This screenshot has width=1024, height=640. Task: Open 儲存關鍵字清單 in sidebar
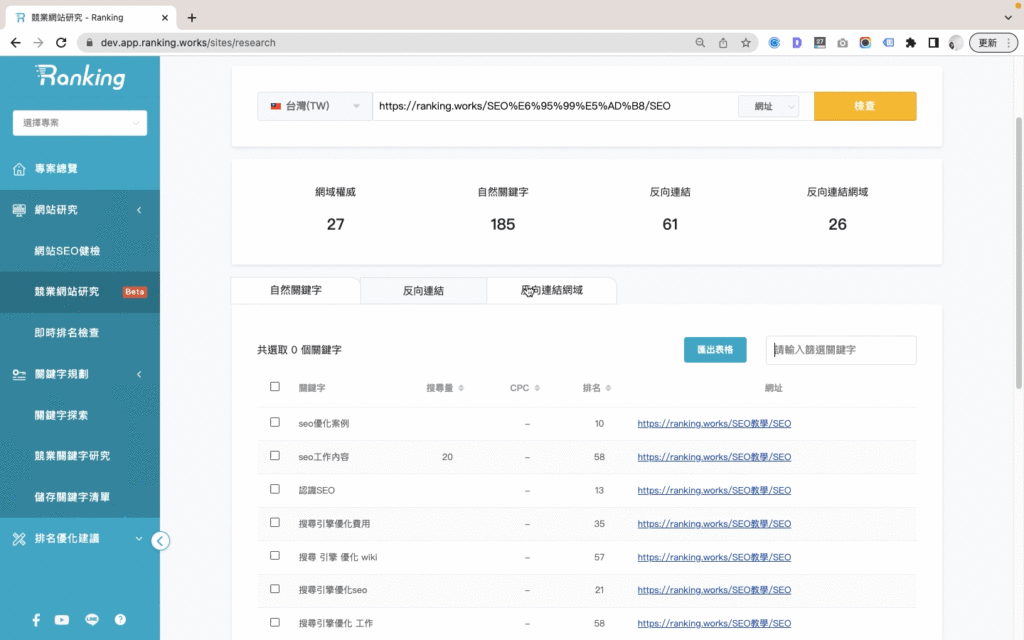[x=72, y=497]
